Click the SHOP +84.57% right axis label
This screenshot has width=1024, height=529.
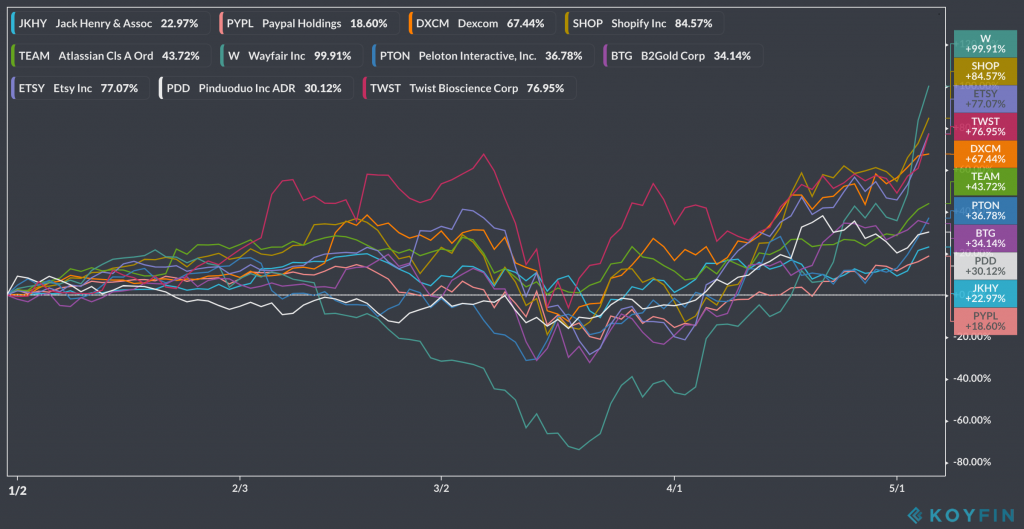coord(985,71)
